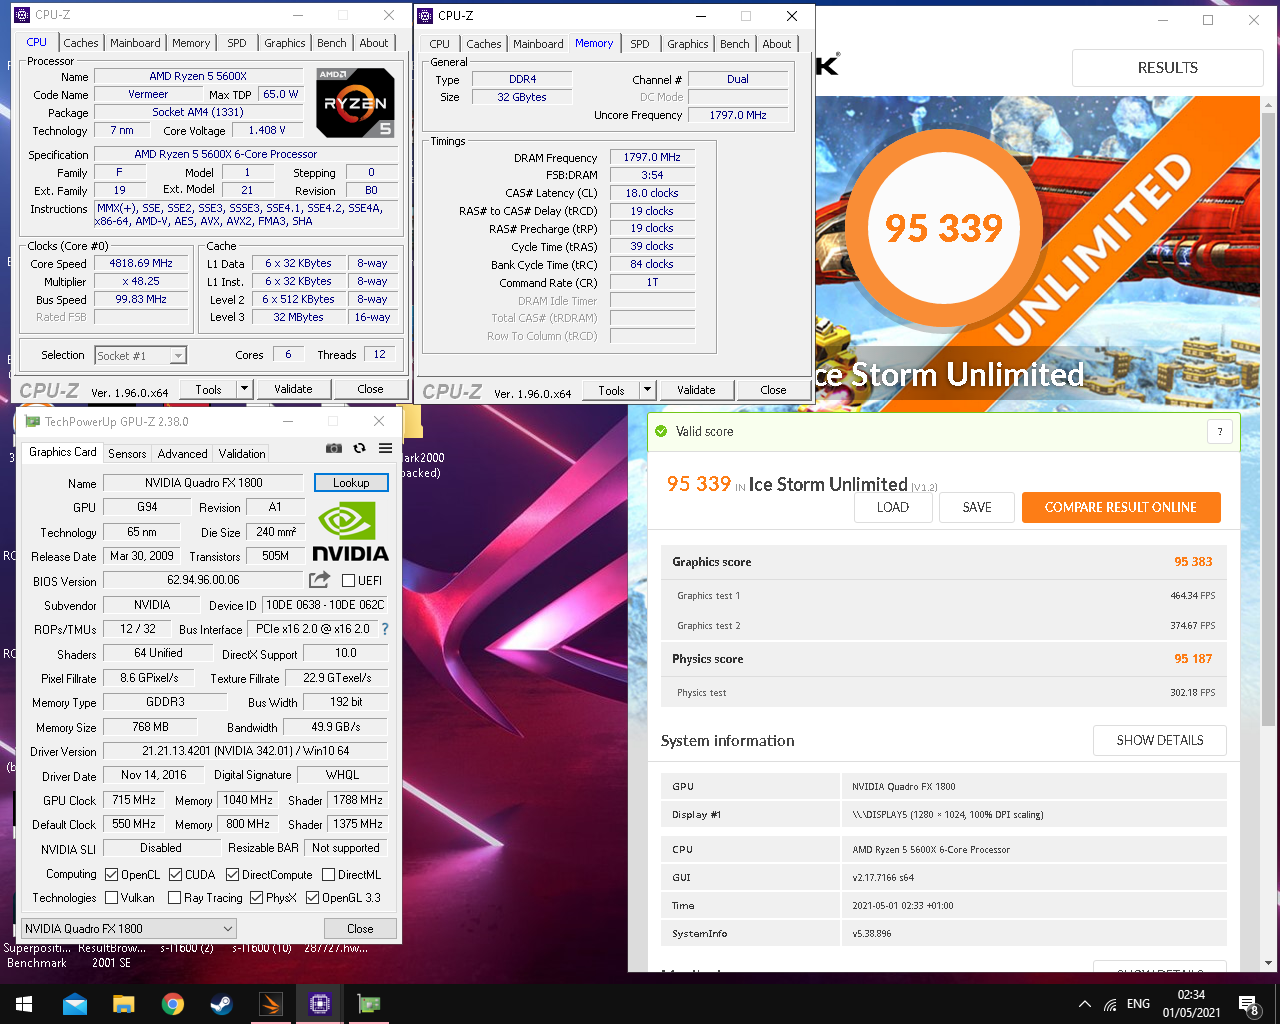Image resolution: width=1280 pixels, height=1024 pixels.
Task: Click SAVE button in 3DMark
Action: point(977,507)
